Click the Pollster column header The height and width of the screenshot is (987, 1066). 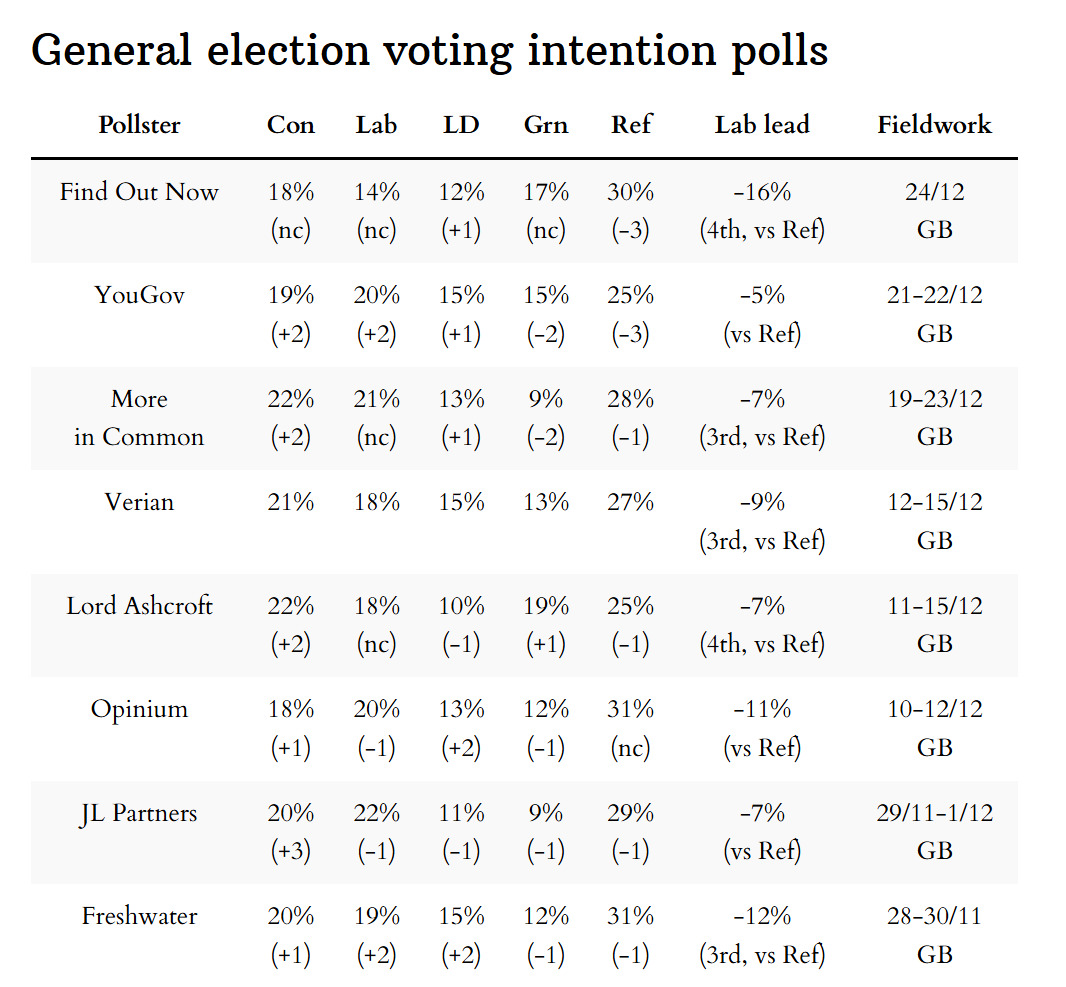139,125
